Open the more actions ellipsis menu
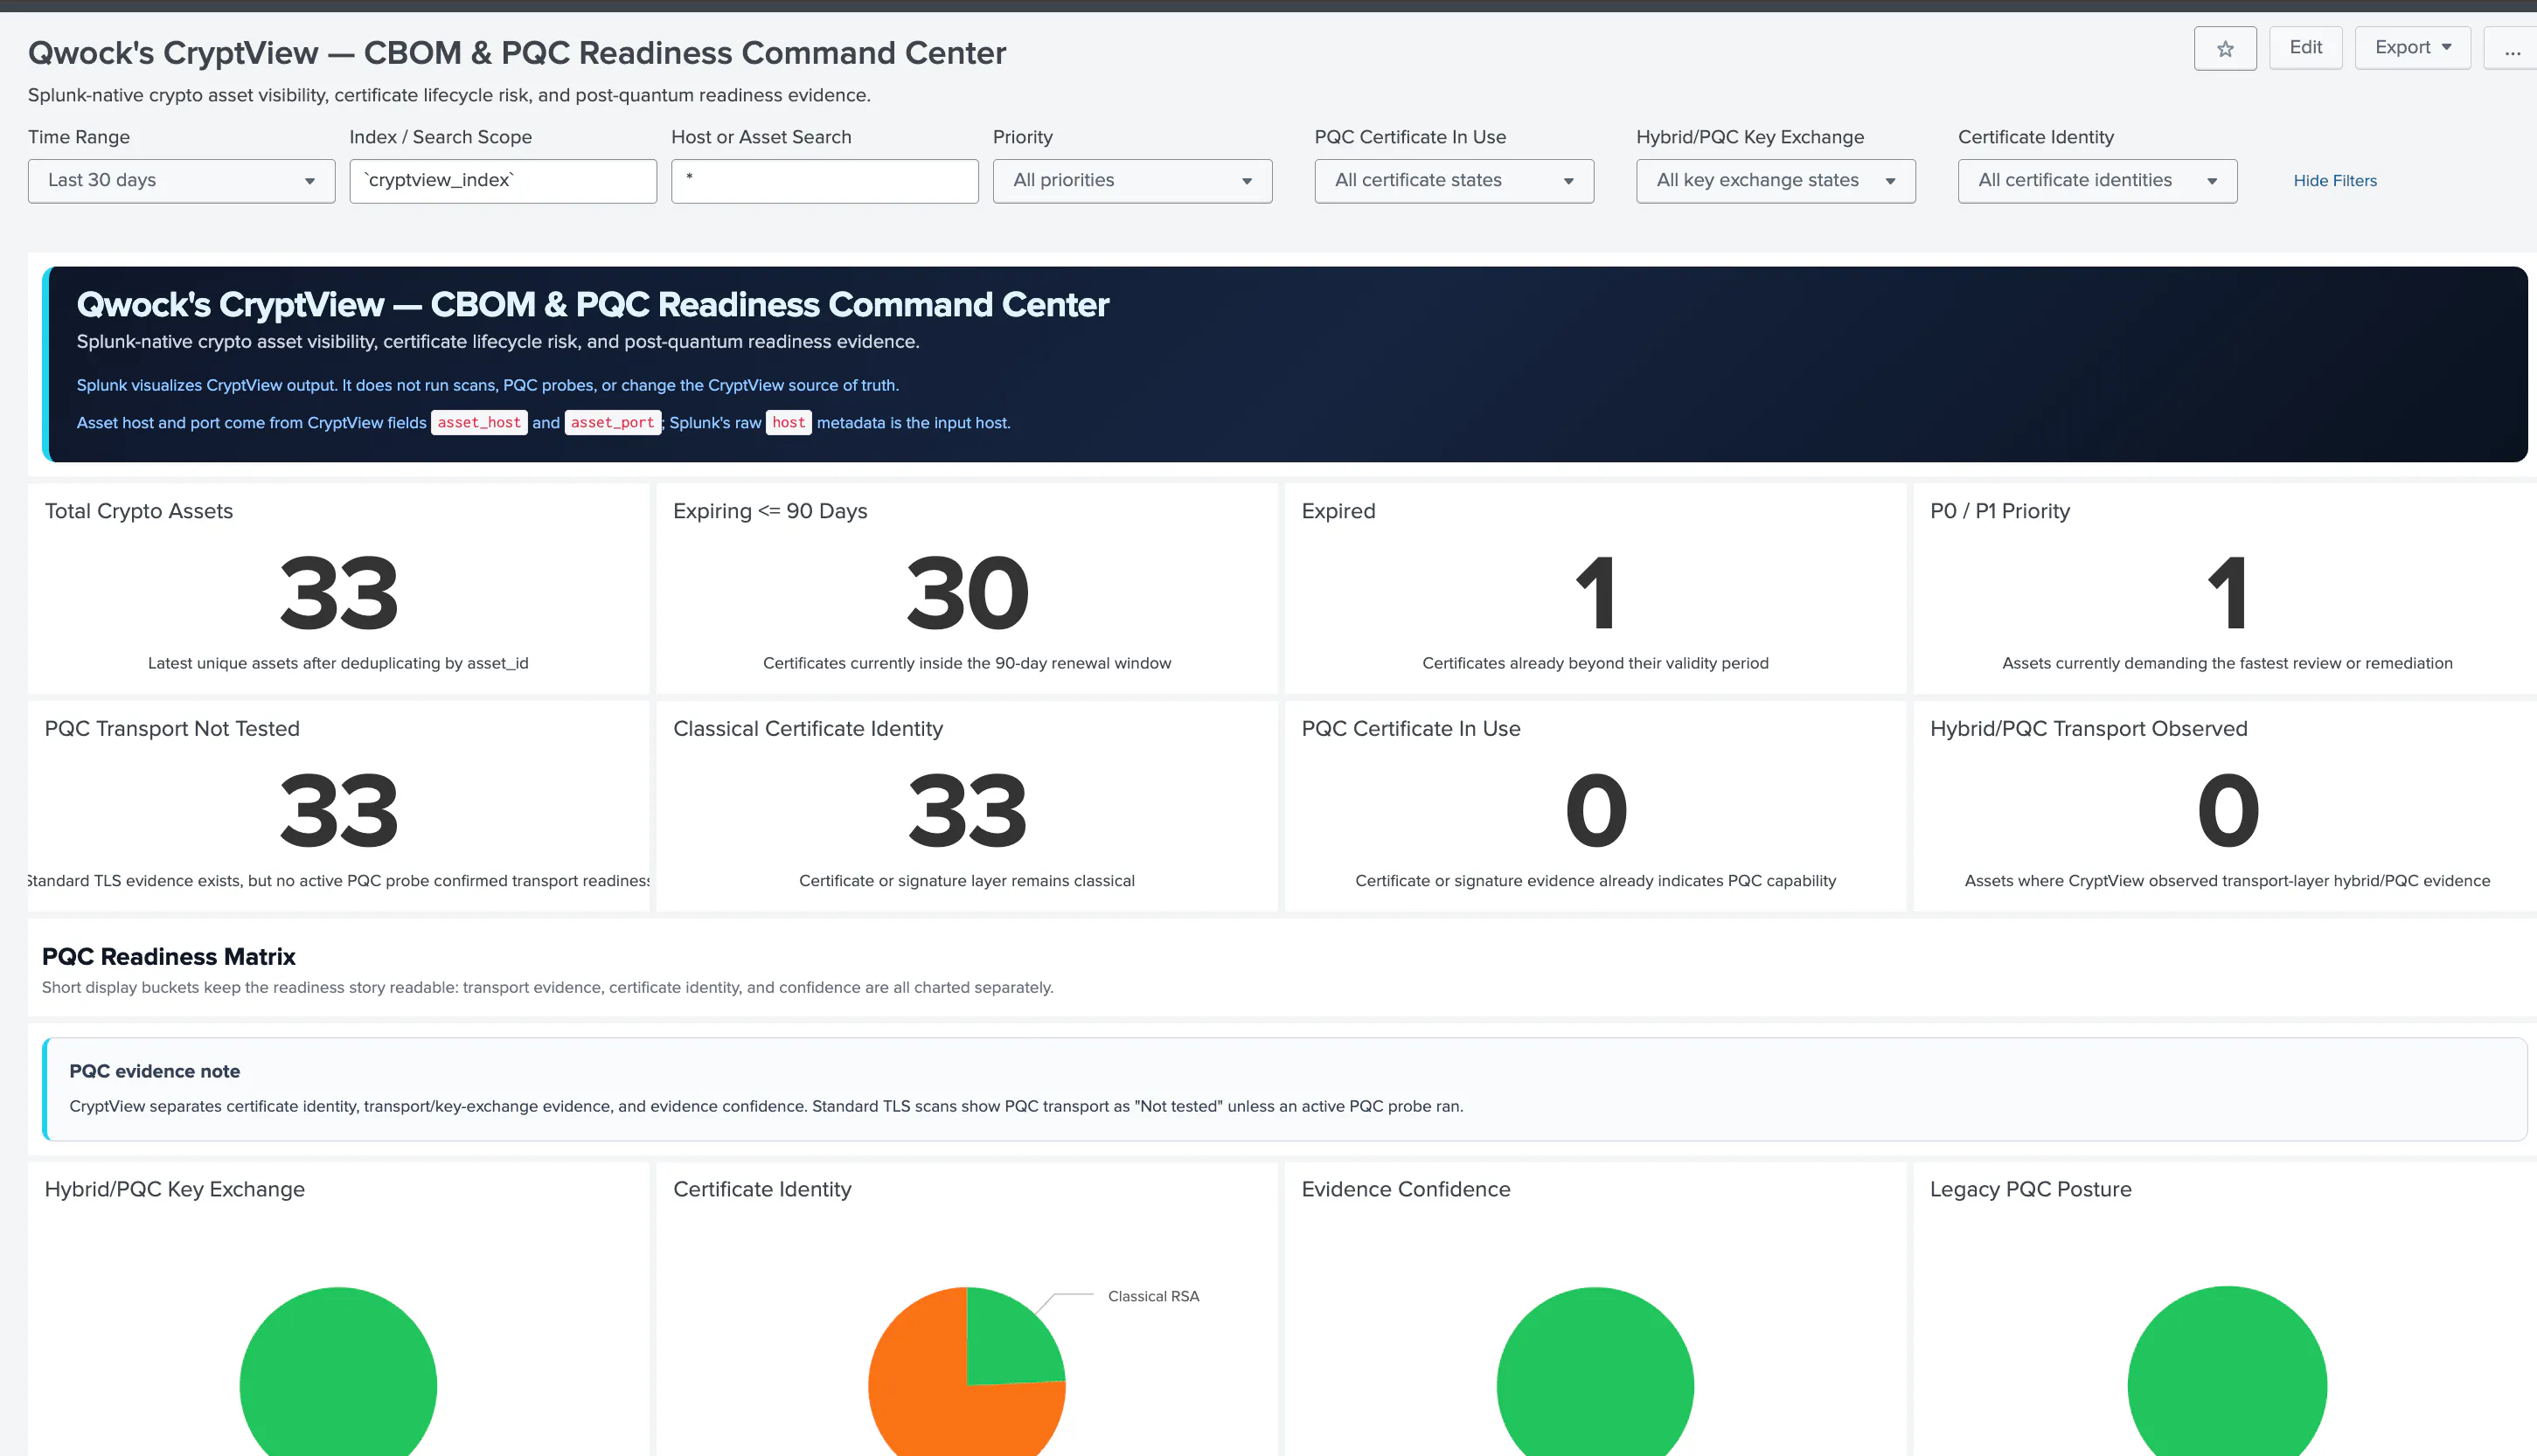 [x=2512, y=48]
